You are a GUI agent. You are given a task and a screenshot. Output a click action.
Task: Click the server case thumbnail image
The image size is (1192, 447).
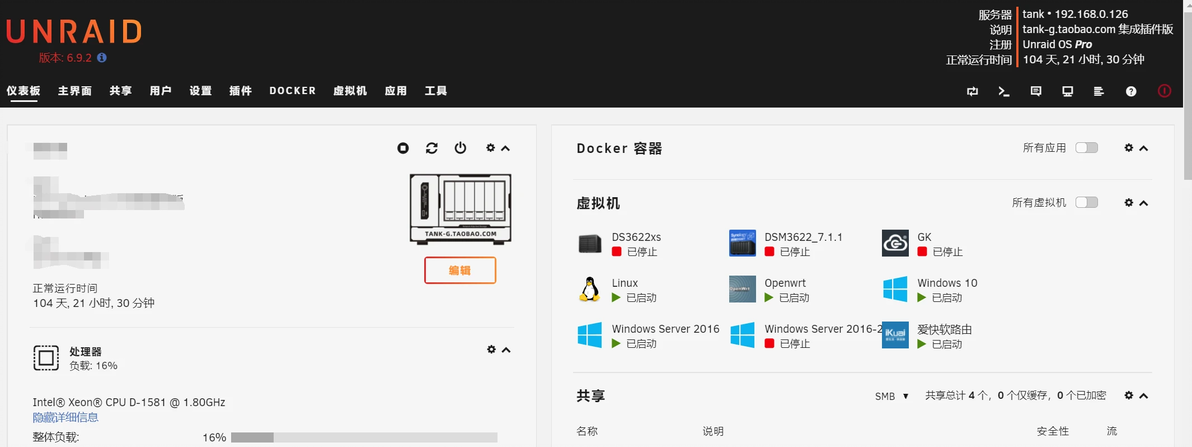click(461, 209)
